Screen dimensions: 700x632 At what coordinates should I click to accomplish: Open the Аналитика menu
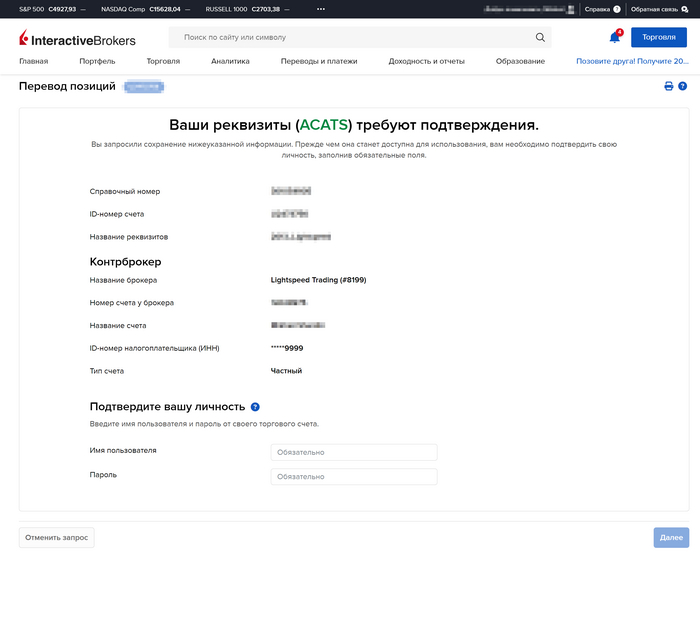(x=230, y=61)
